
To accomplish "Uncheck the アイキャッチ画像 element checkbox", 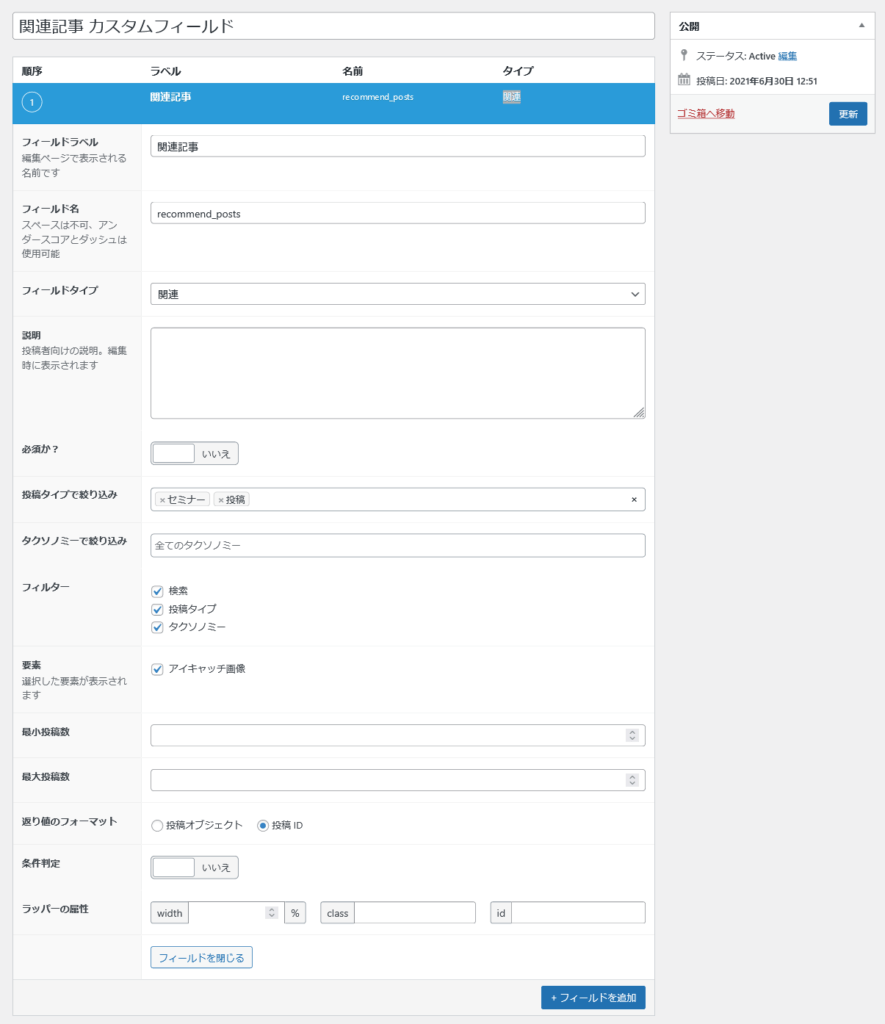I will click(157, 671).
